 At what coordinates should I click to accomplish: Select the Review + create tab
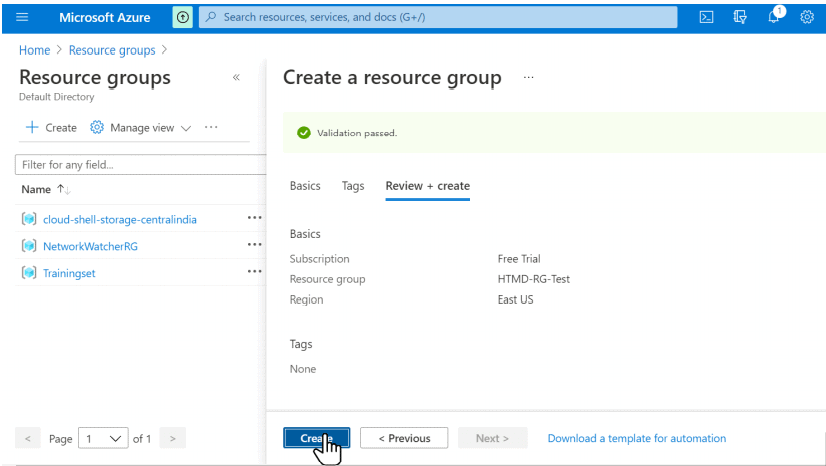point(428,186)
